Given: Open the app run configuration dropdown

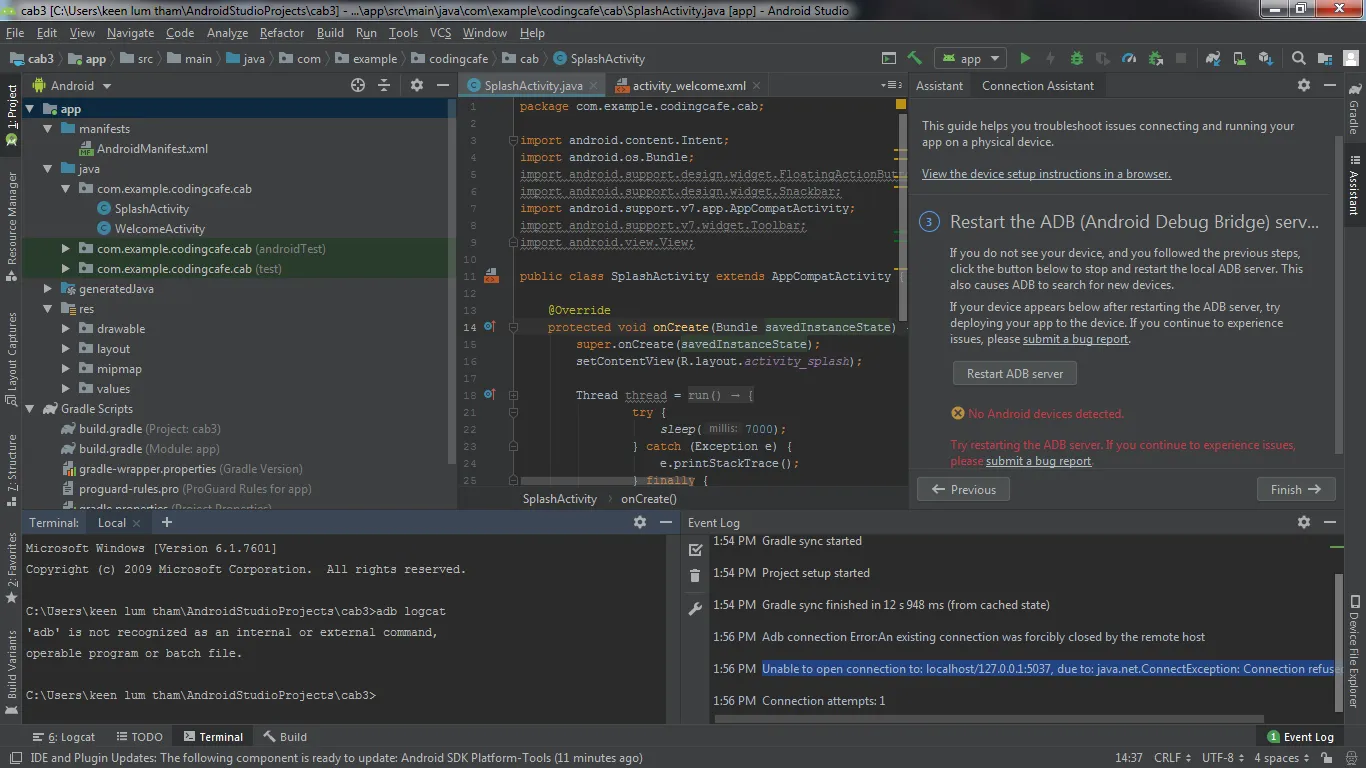Looking at the screenshot, I should [x=971, y=59].
